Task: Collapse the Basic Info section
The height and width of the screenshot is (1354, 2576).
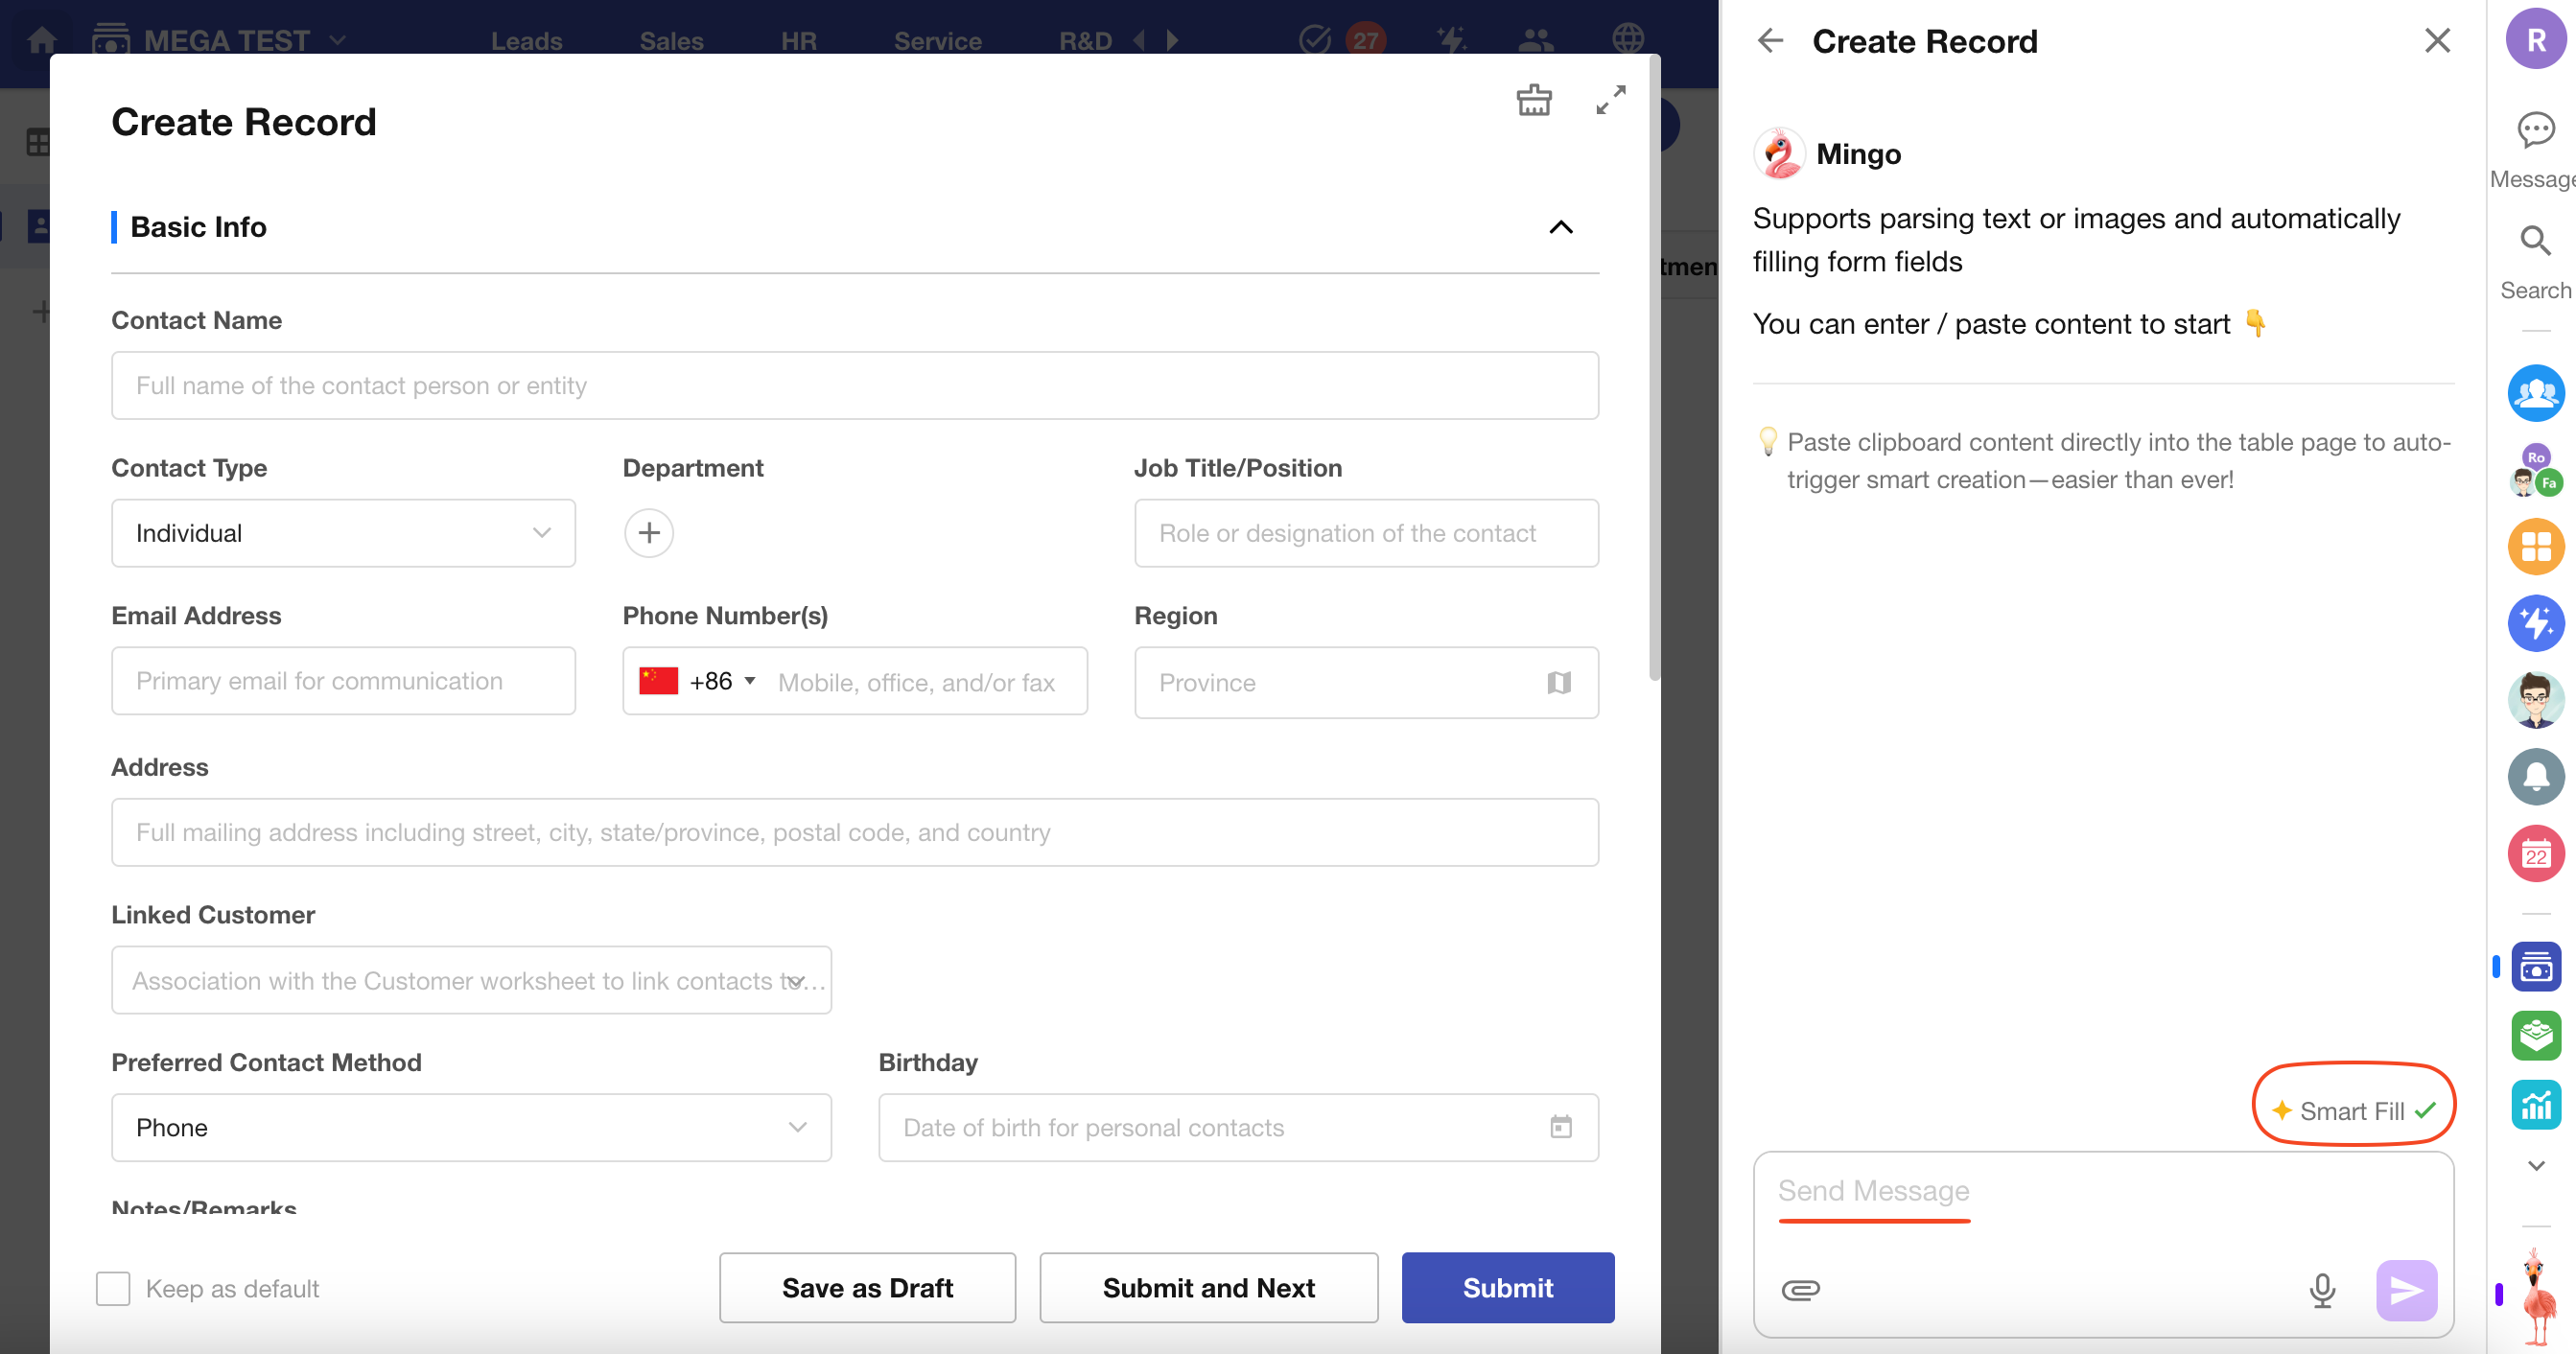Action: (x=1560, y=227)
